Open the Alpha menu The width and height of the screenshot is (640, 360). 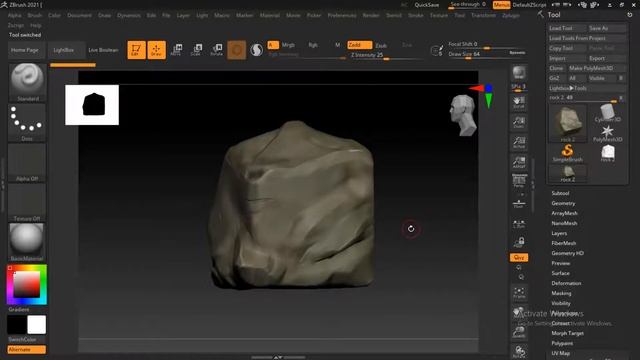[15, 15]
